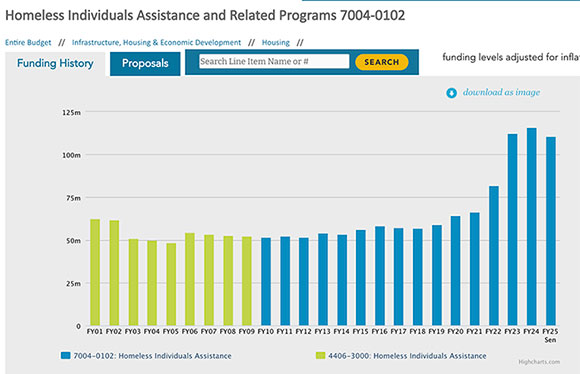Toggle the blue 7004-0102 legend swatch
The width and height of the screenshot is (580, 374).
click(x=65, y=356)
